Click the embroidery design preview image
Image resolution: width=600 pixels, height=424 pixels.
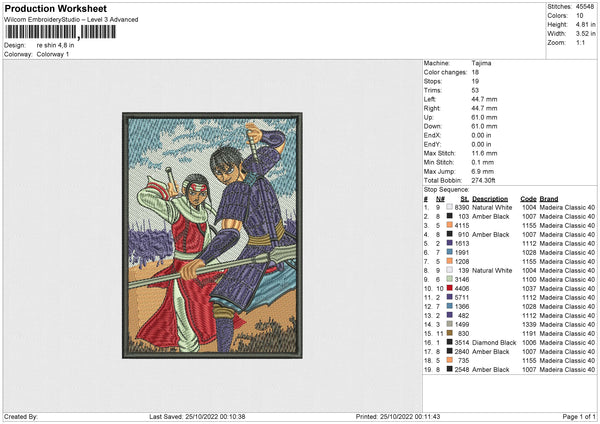click(212, 235)
